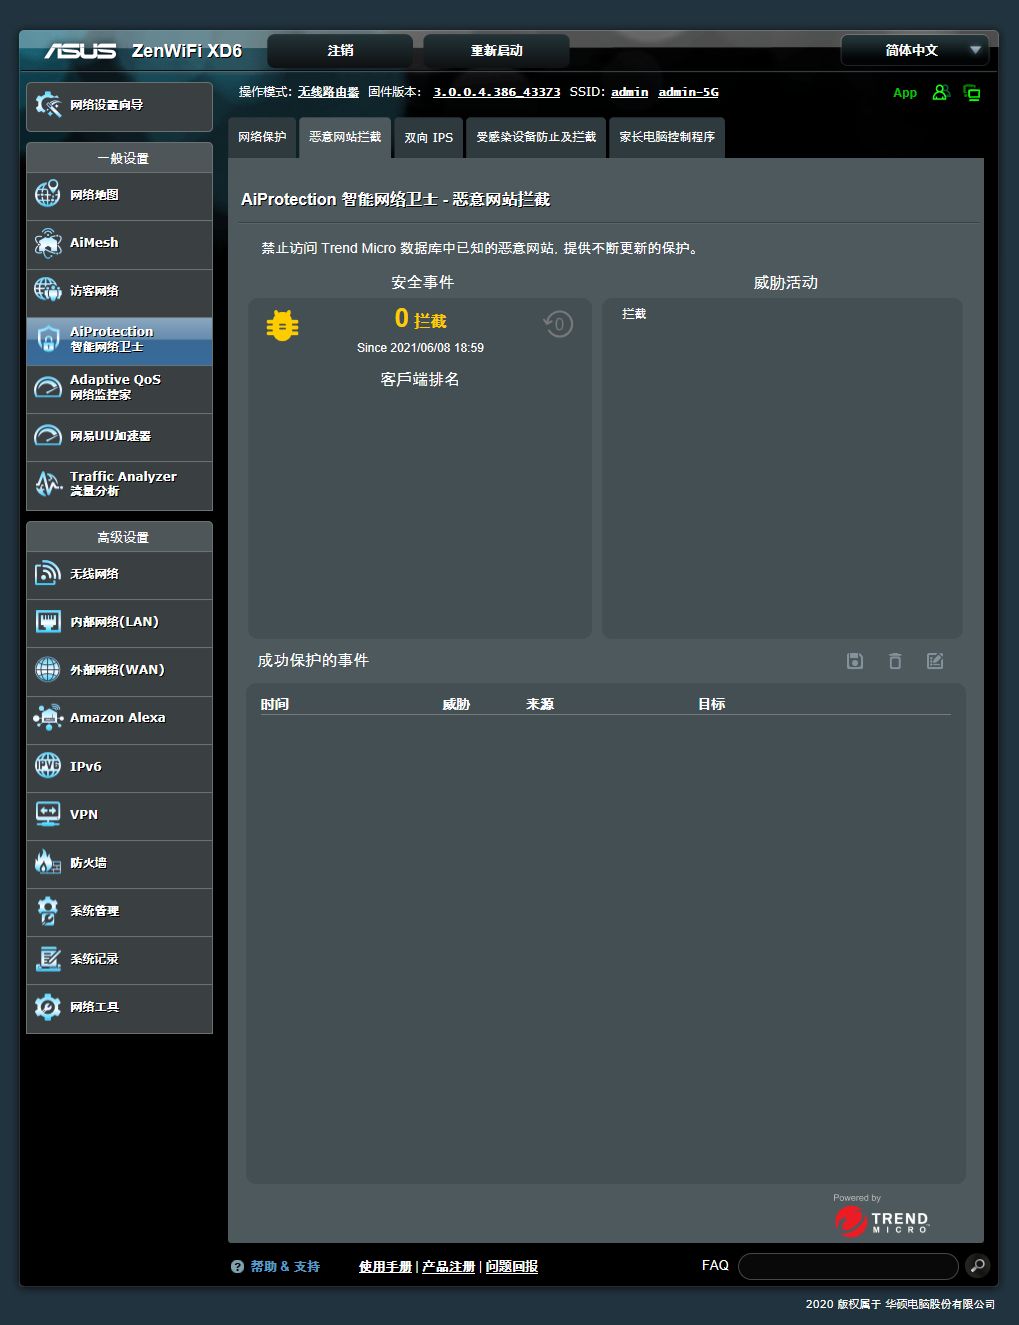Select the AiMesh icon in sidebar

tap(48, 243)
